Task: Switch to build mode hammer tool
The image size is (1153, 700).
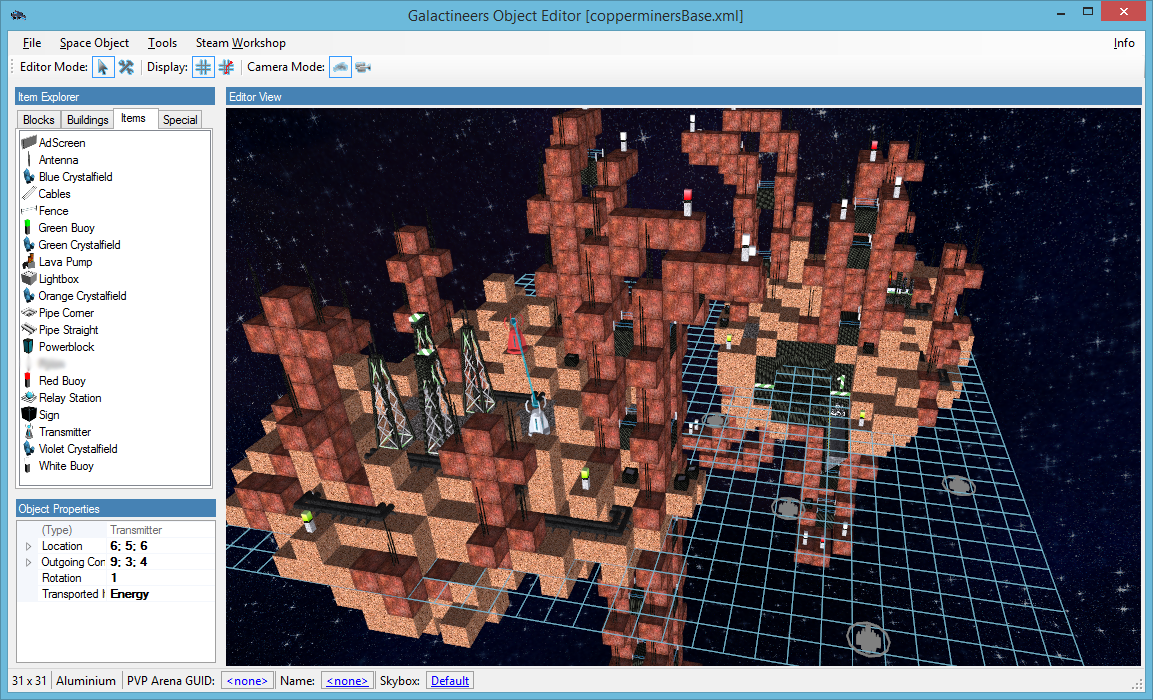Action: point(126,67)
